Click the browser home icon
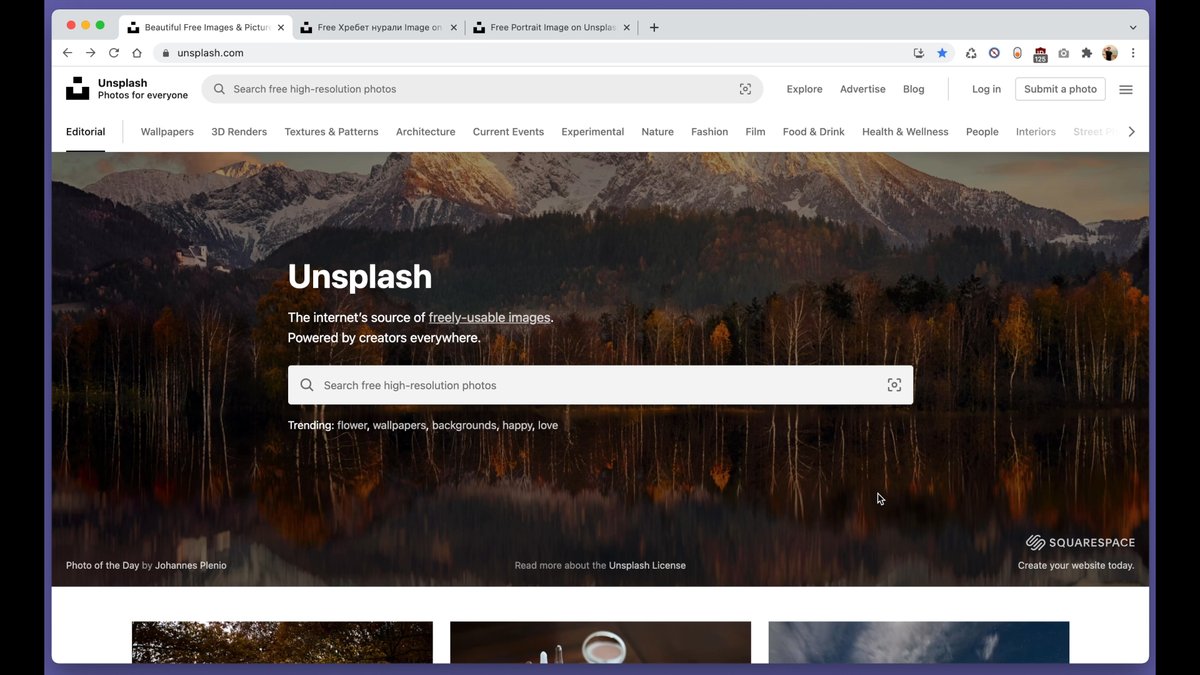1200x675 pixels. pyautogui.click(x=137, y=53)
